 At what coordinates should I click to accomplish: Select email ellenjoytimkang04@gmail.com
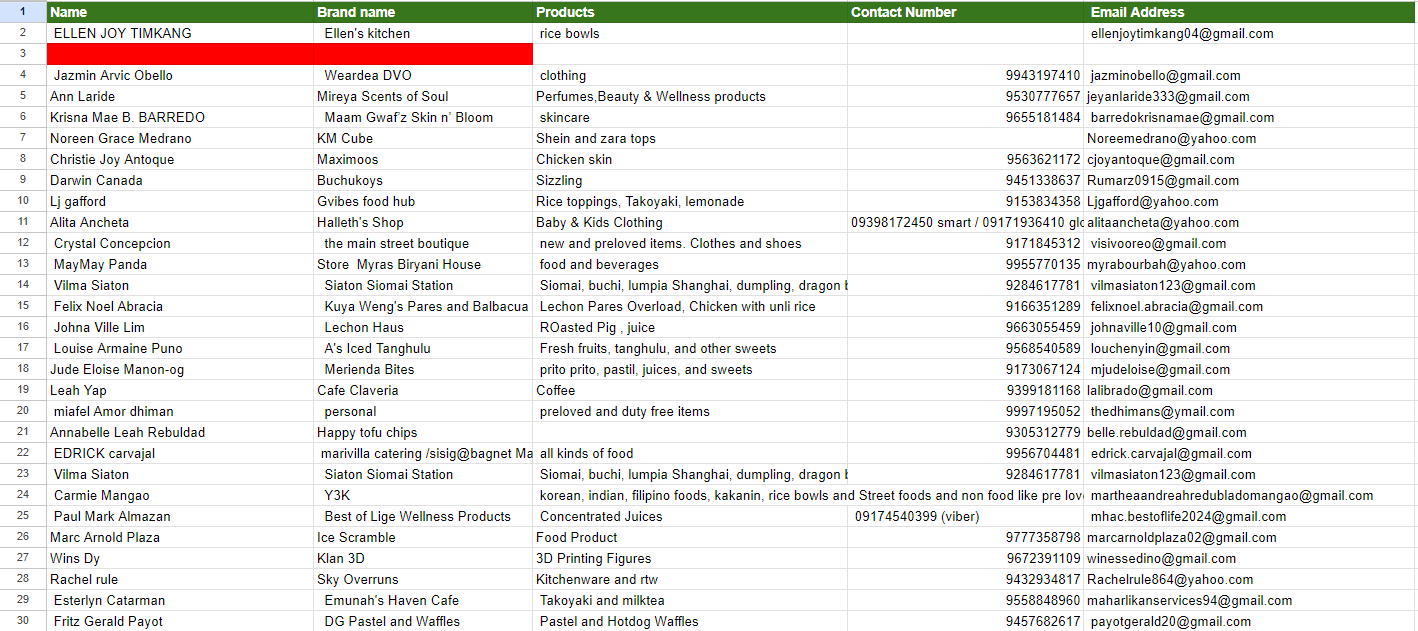(1251, 33)
